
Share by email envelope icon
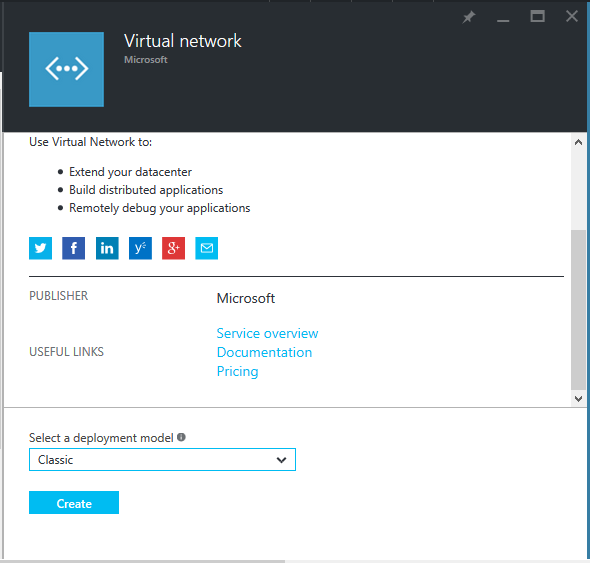pyautogui.click(x=207, y=248)
